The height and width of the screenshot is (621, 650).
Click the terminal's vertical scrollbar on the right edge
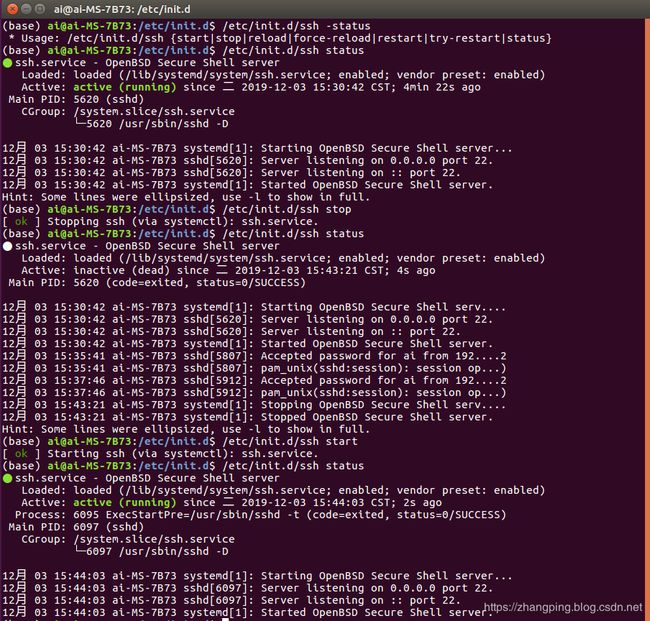coord(648,319)
